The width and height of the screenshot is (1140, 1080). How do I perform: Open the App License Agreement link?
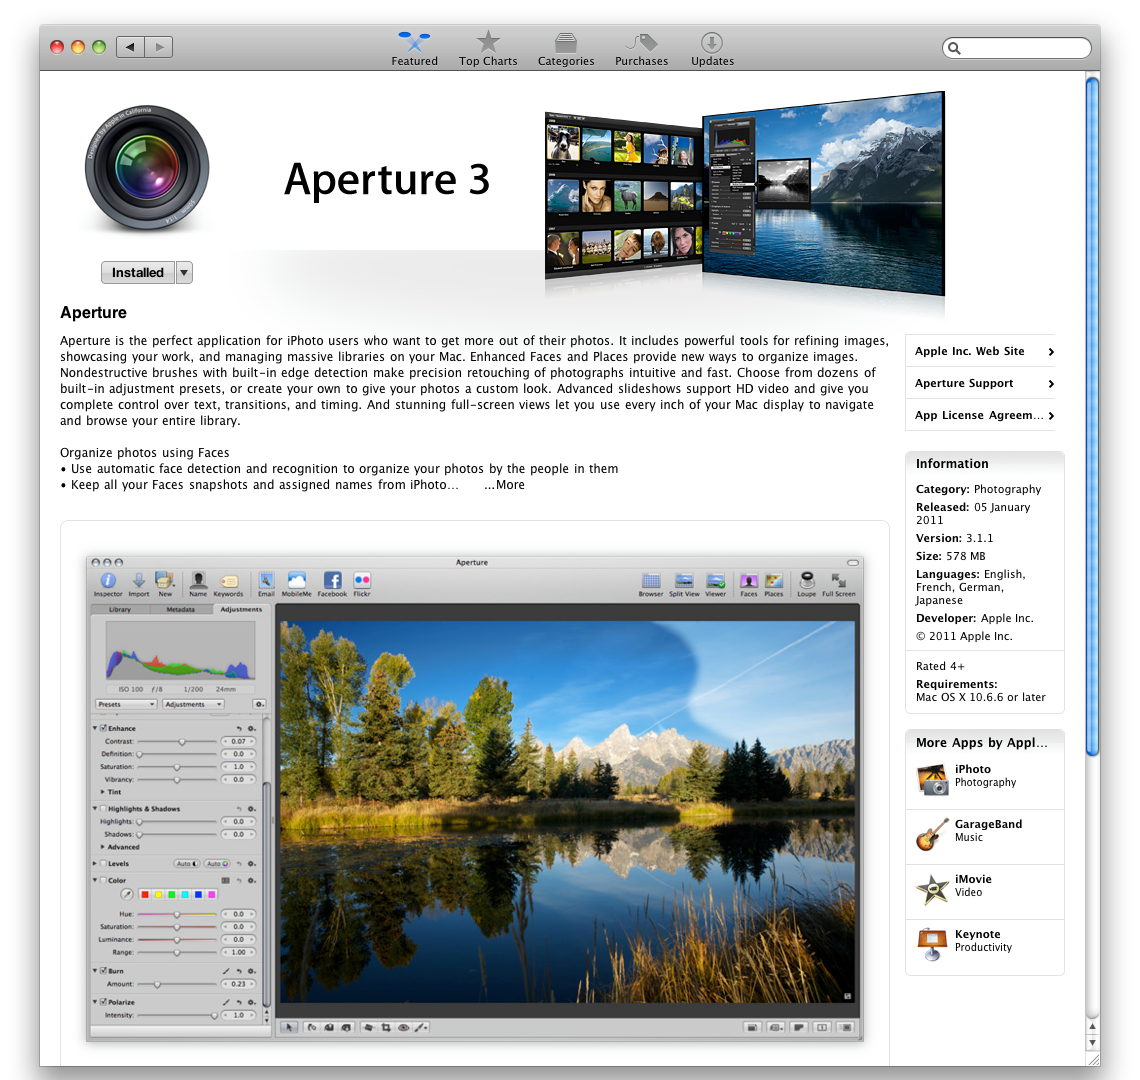[980, 415]
